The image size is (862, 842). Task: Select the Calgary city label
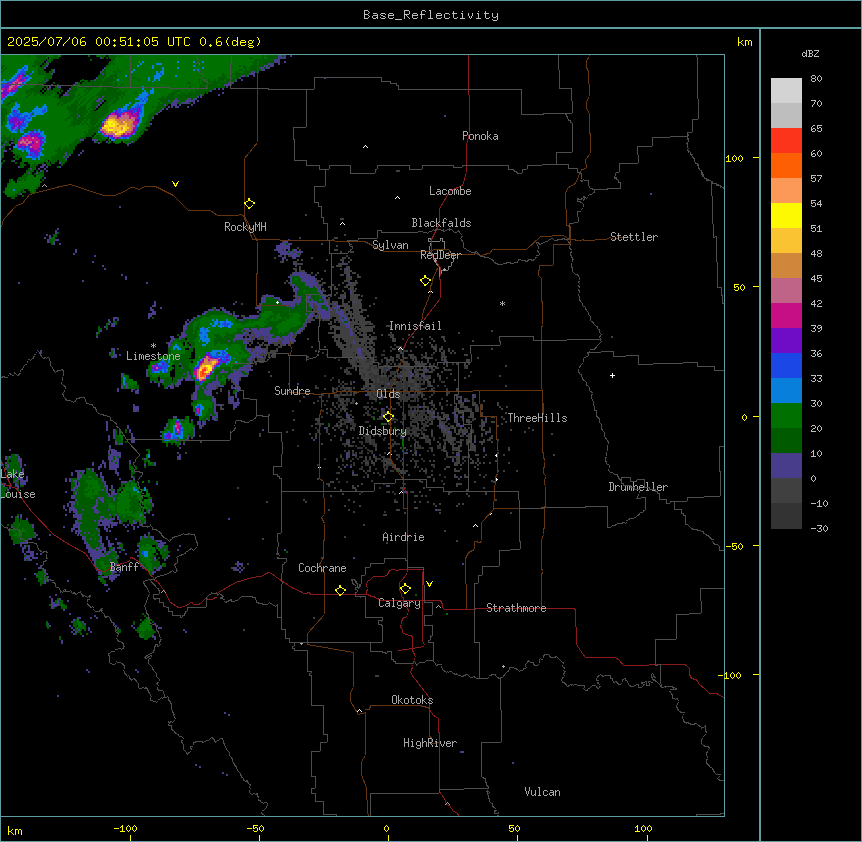pyautogui.click(x=399, y=603)
